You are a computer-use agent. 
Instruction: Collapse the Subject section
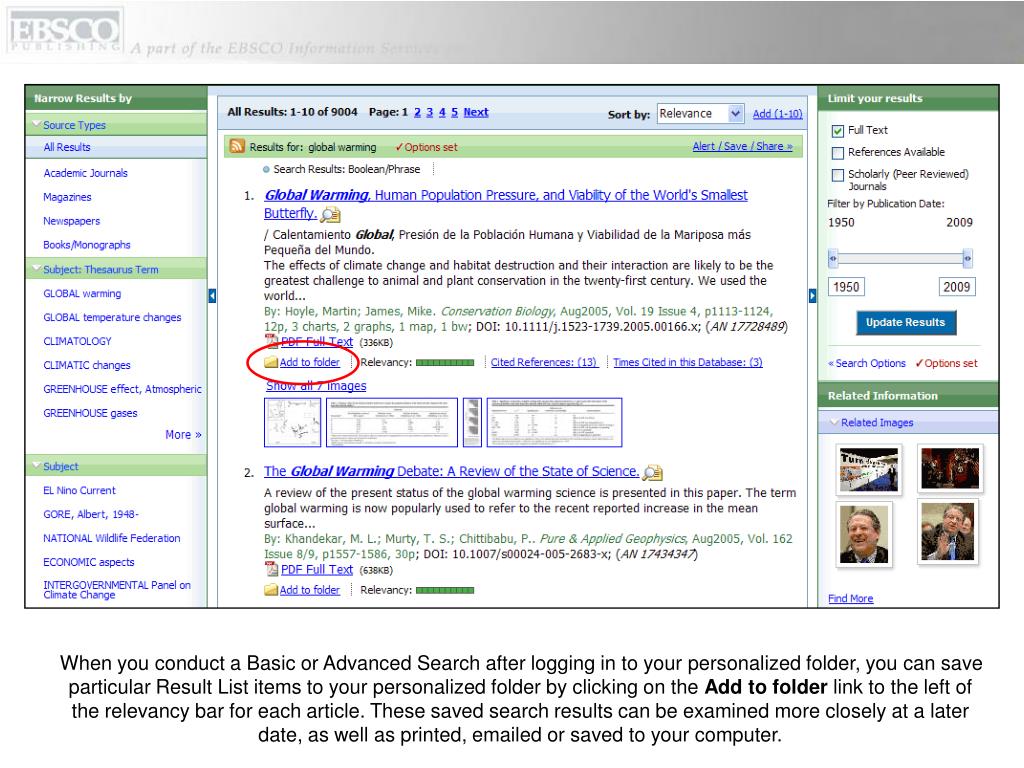[x=37, y=466]
